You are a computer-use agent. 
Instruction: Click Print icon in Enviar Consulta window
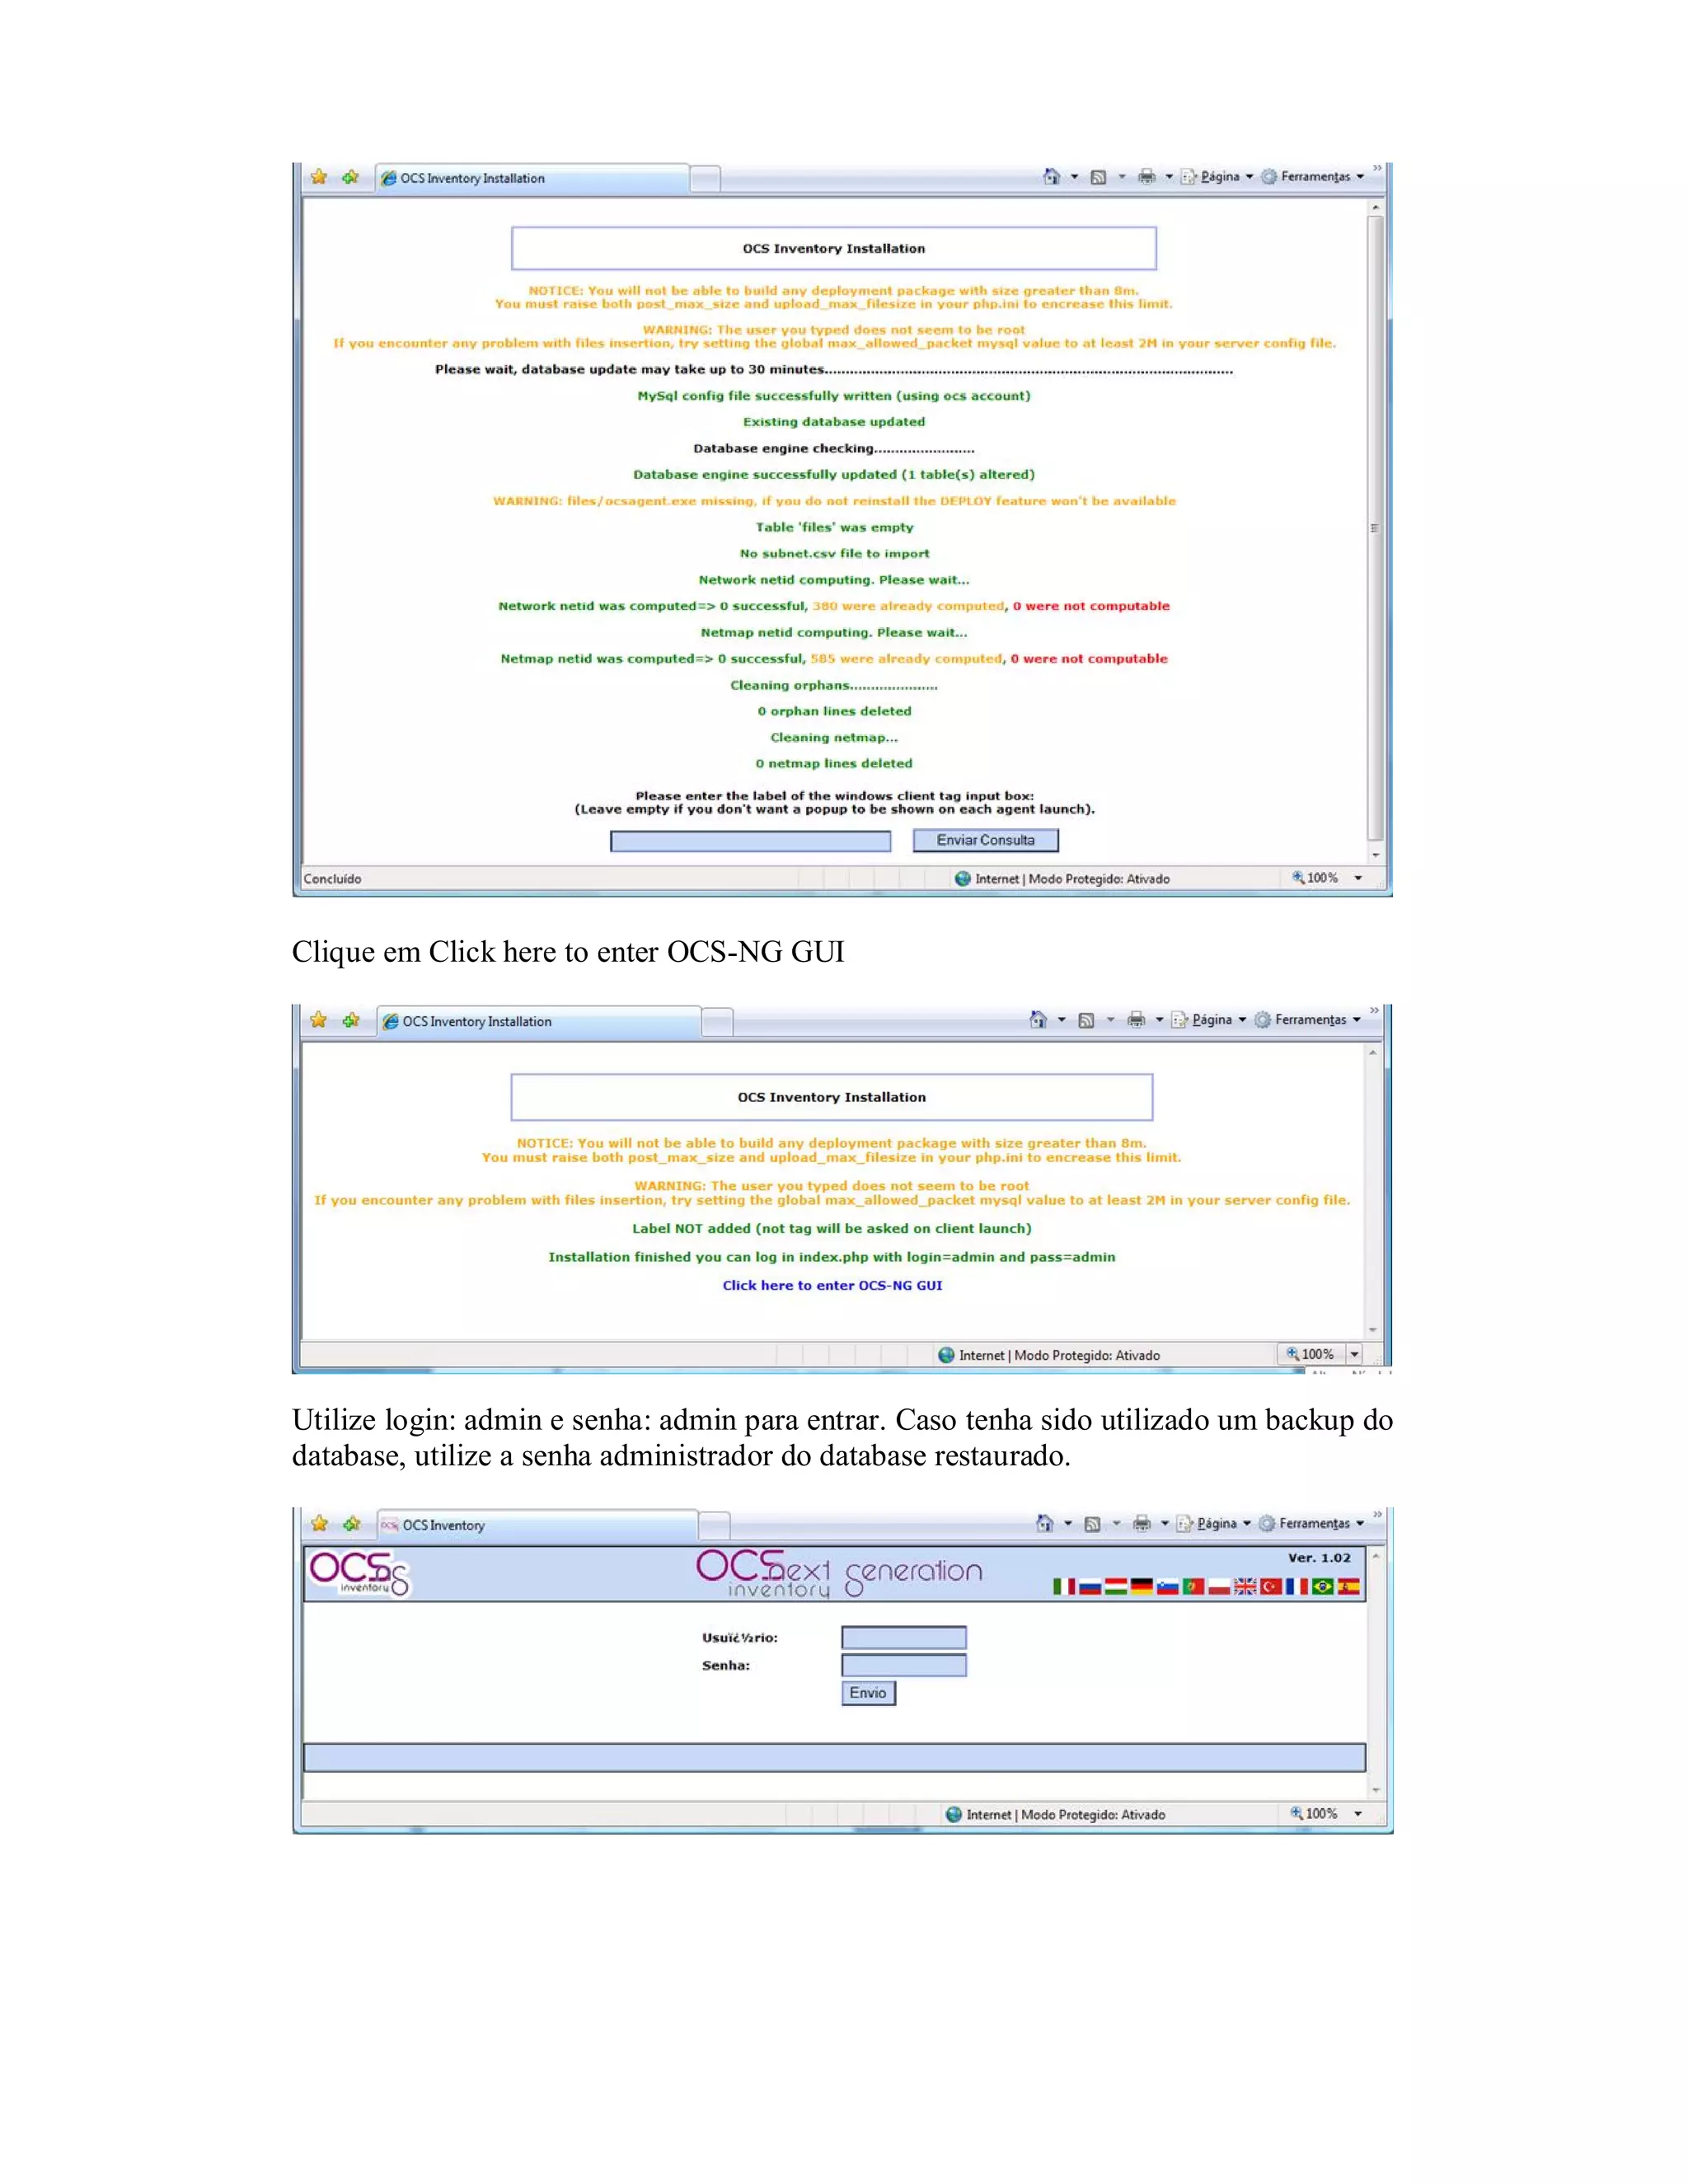1147,176
